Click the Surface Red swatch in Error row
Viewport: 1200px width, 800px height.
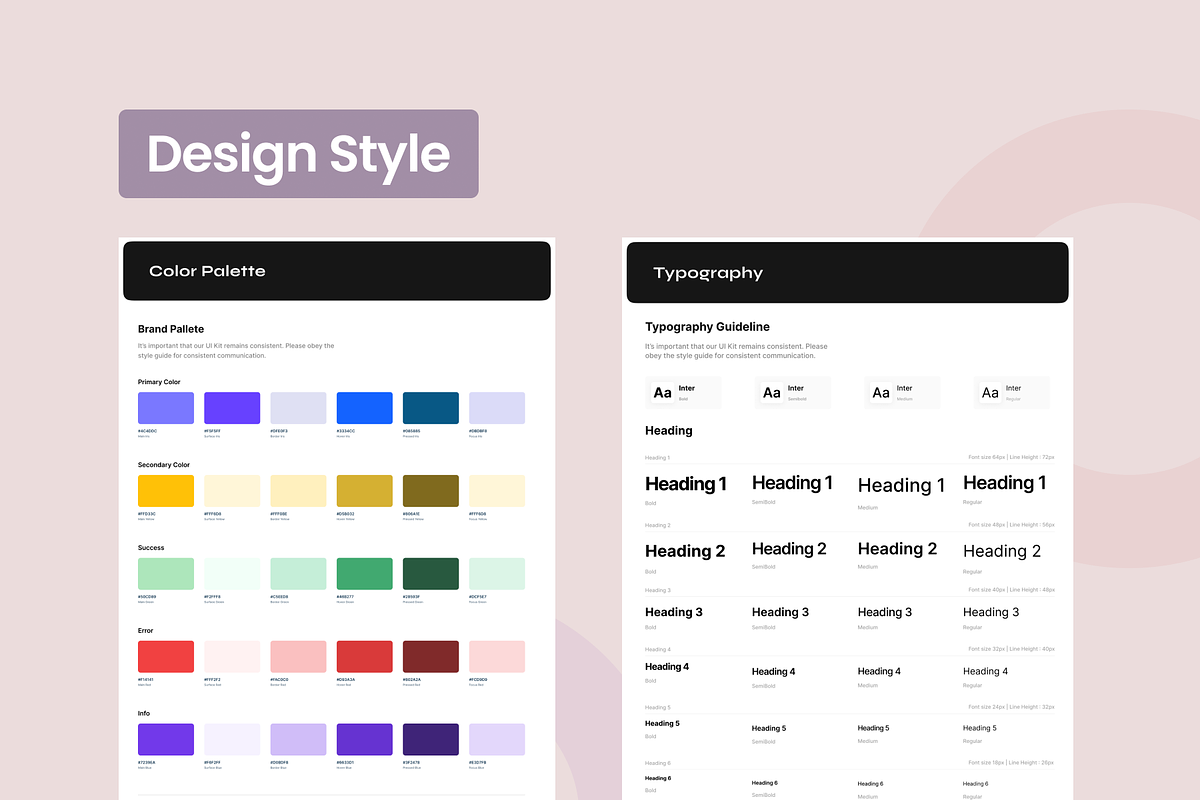click(232, 657)
